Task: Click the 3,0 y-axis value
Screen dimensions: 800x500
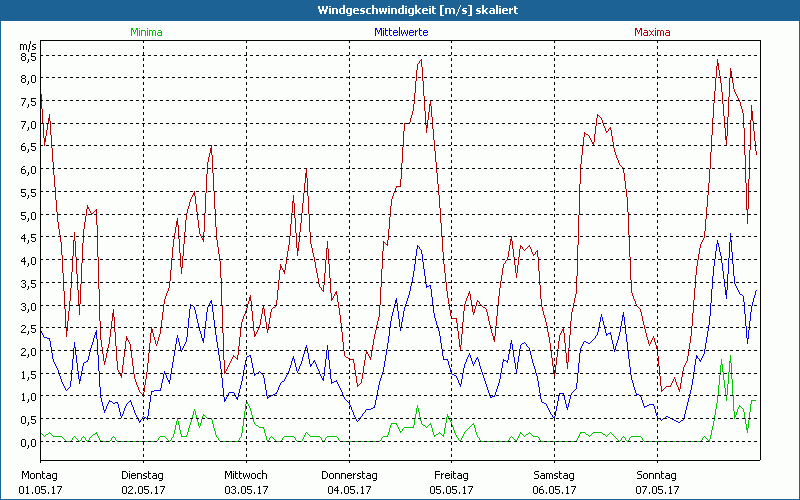Action: (x=28, y=307)
